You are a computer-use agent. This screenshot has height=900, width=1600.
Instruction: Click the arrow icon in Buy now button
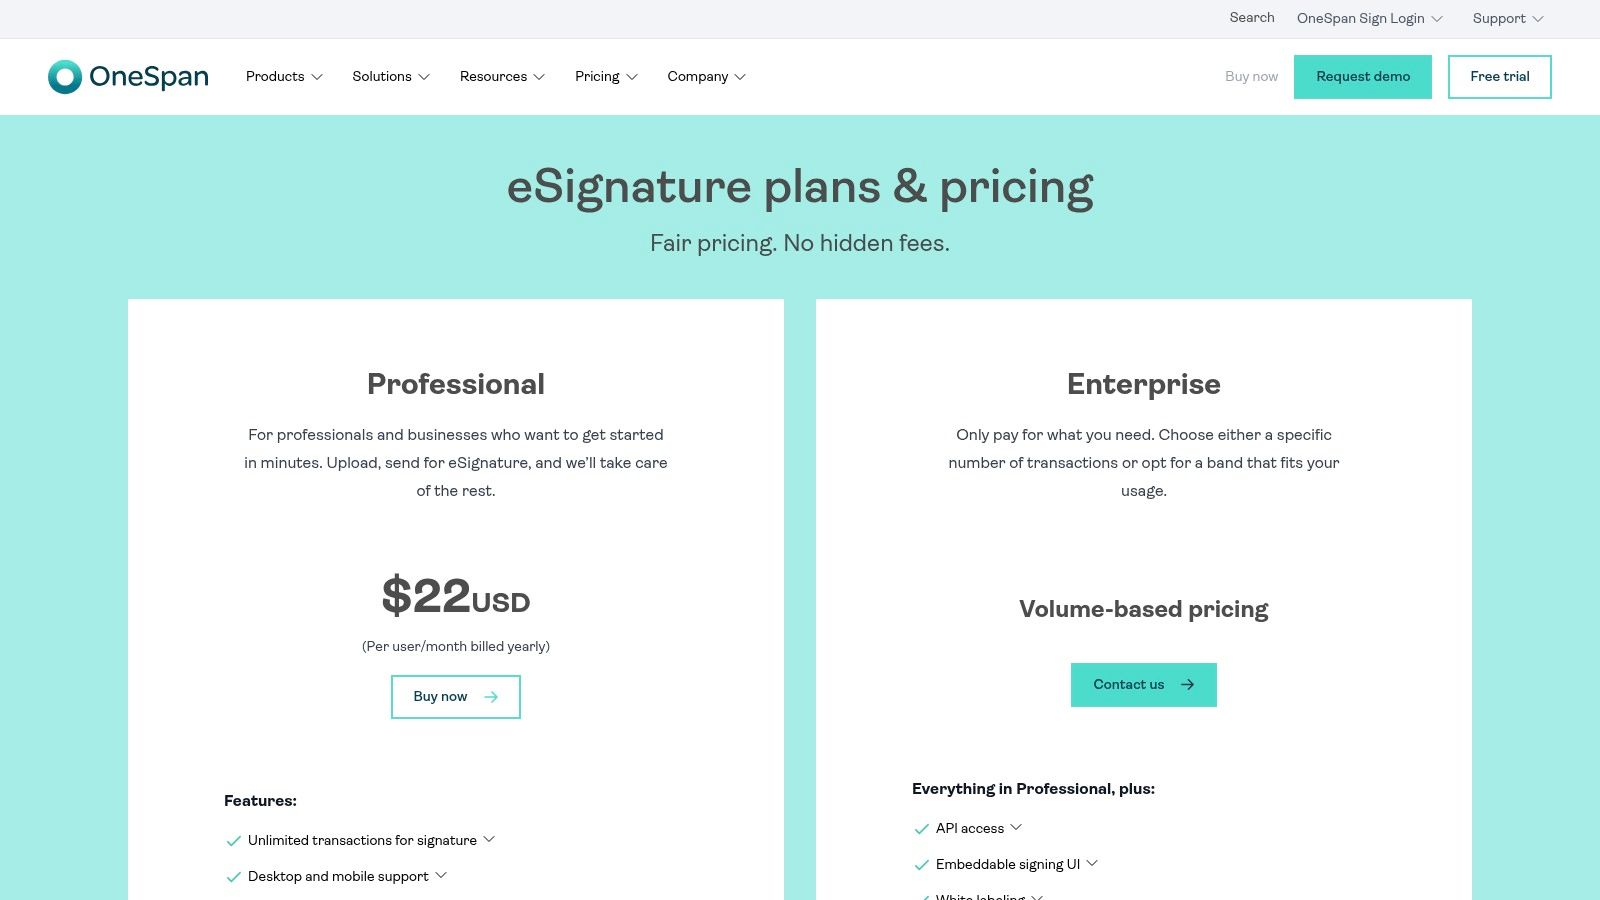[x=491, y=697]
